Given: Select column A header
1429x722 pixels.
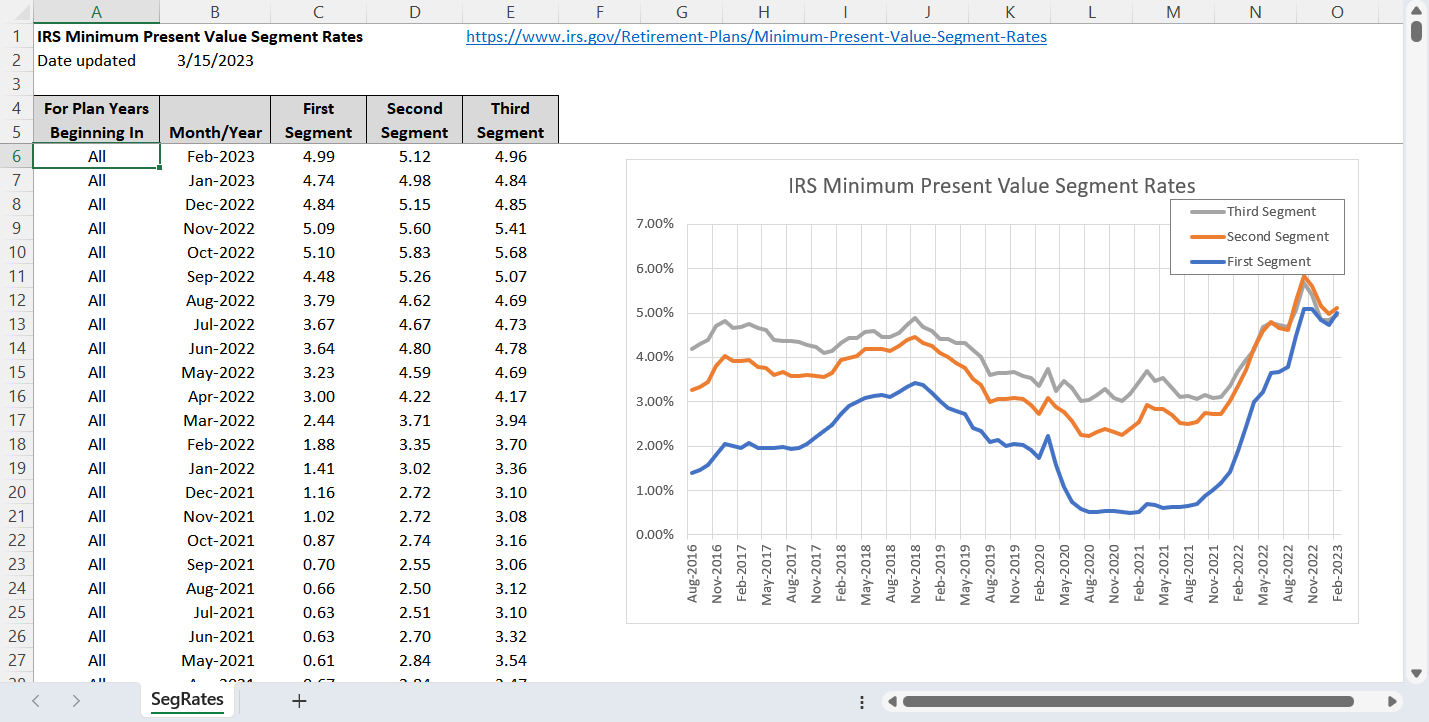Looking at the screenshot, I should pos(96,12).
